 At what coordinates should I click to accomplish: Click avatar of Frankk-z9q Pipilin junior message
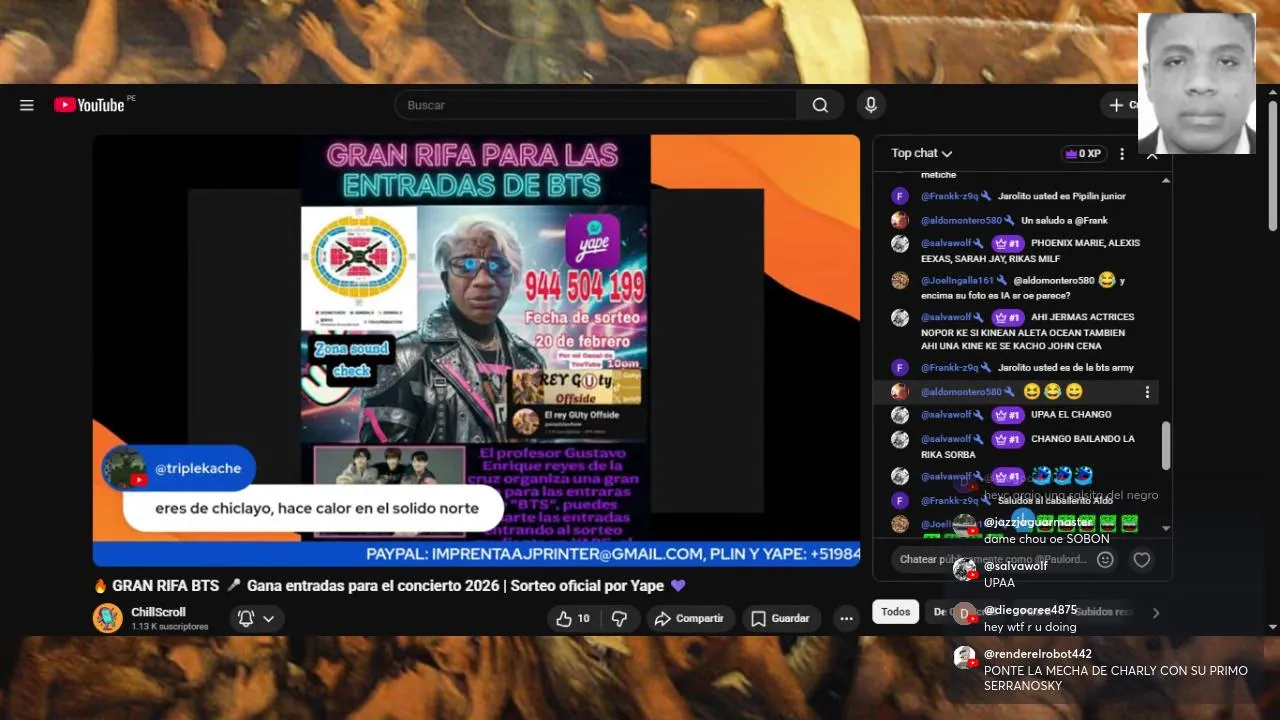tap(900, 196)
